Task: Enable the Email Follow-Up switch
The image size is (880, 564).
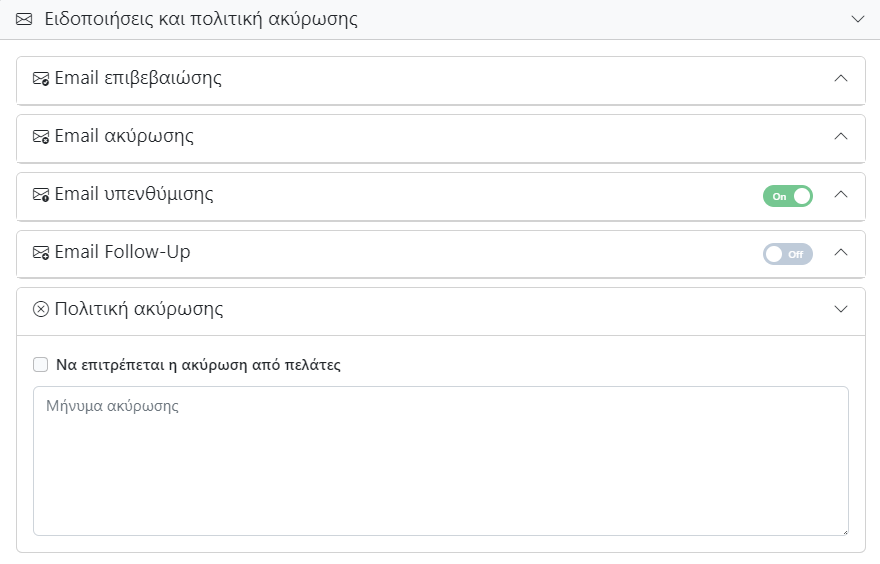Action: 788,254
